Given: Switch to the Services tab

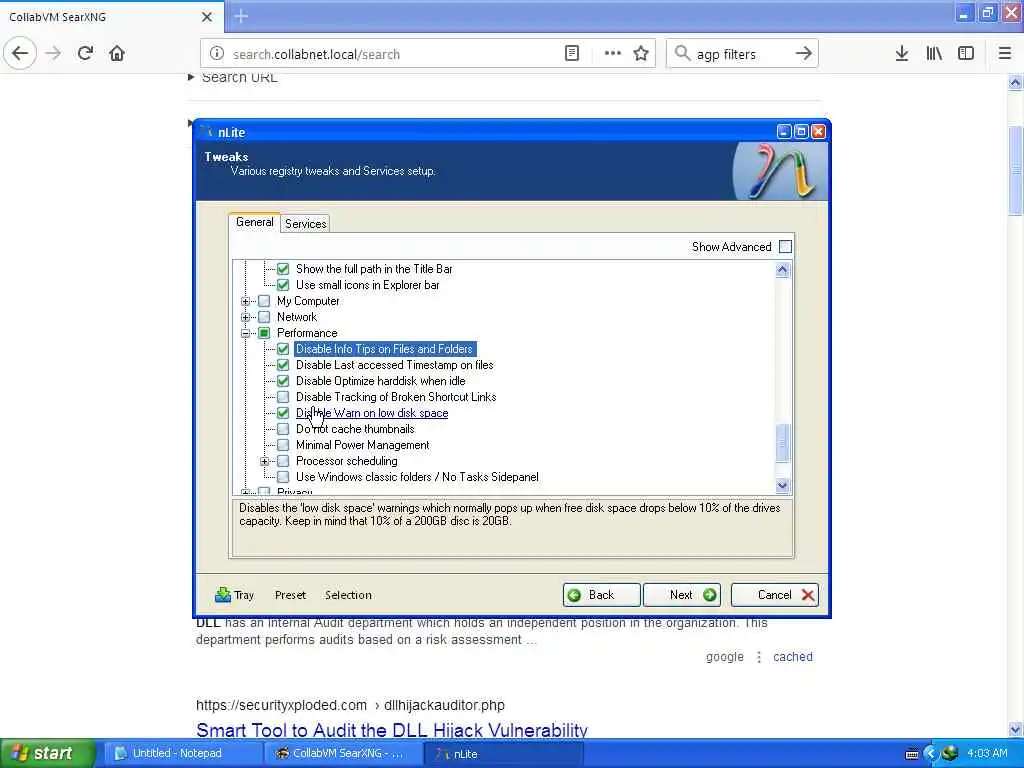Looking at the screenshot, I should (305, 223).
